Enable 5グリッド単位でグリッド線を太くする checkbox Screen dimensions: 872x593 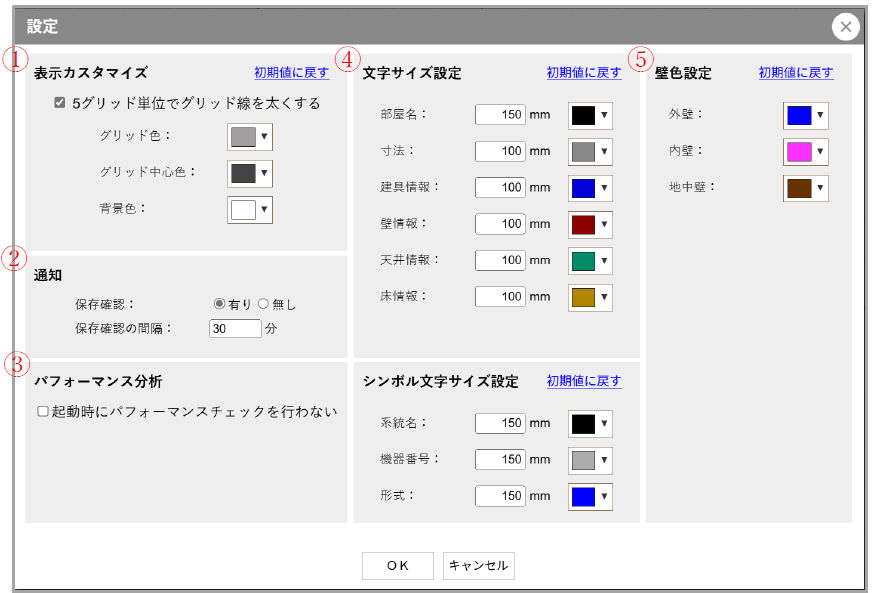pyautogui.click(x=60, y=103)
